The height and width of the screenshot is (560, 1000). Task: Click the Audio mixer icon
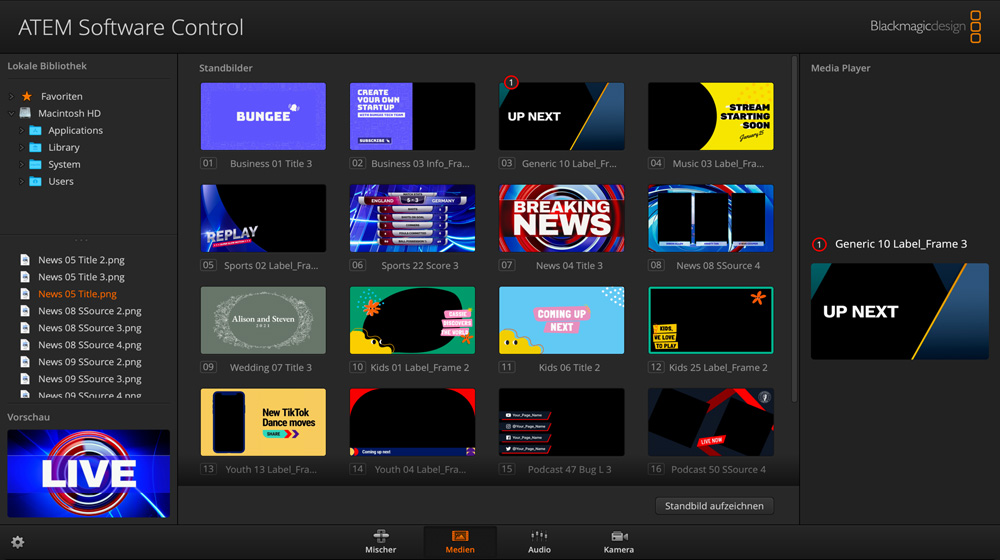tap(539, 536)
